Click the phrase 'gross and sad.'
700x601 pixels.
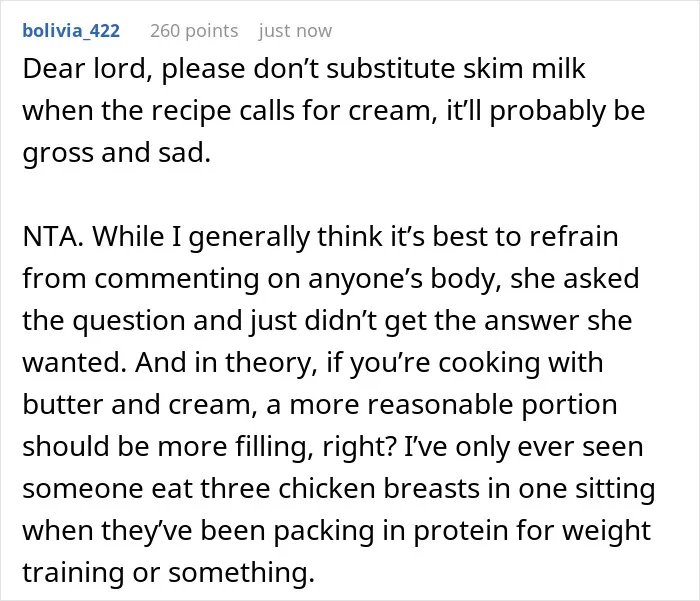tap(117, 153)
